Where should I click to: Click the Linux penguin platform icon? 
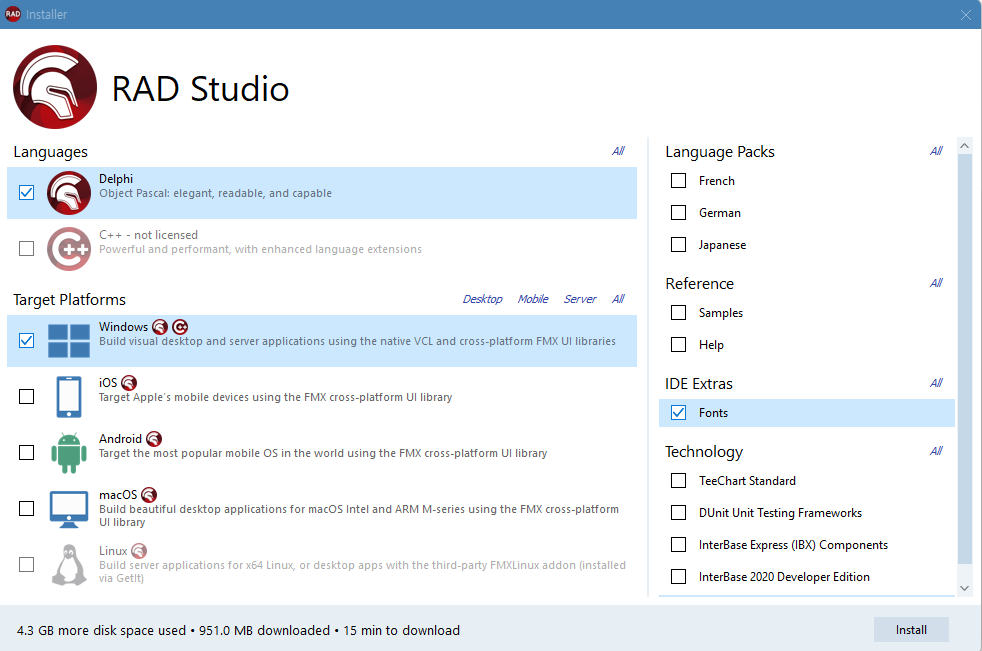coord(69,565)
